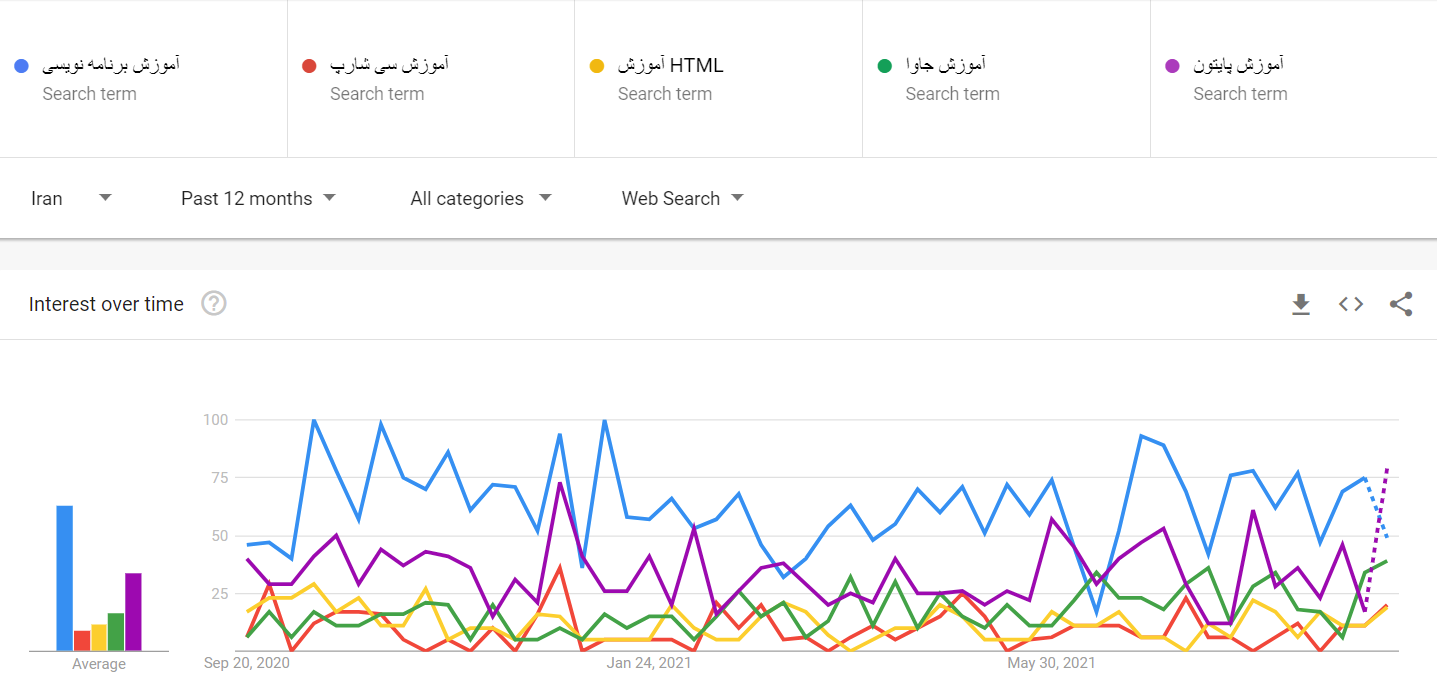Click the purple dot of fifth term
Screen dimensions: 1437x682
click(x=1172, y=66)
